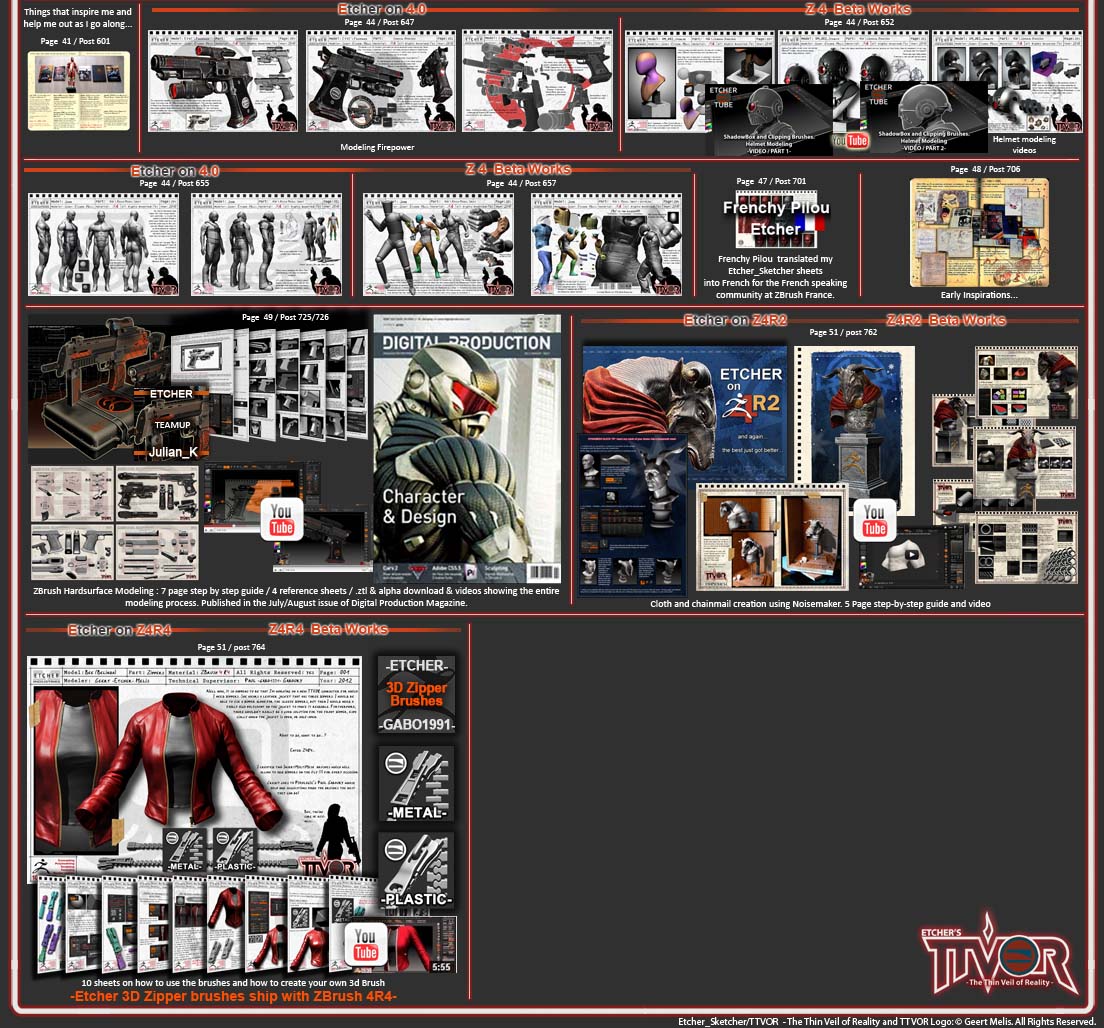Click the 'Helmet modeling videos' caption
This screenshot has width=1104, height=1028.
tap(1024, 144)
